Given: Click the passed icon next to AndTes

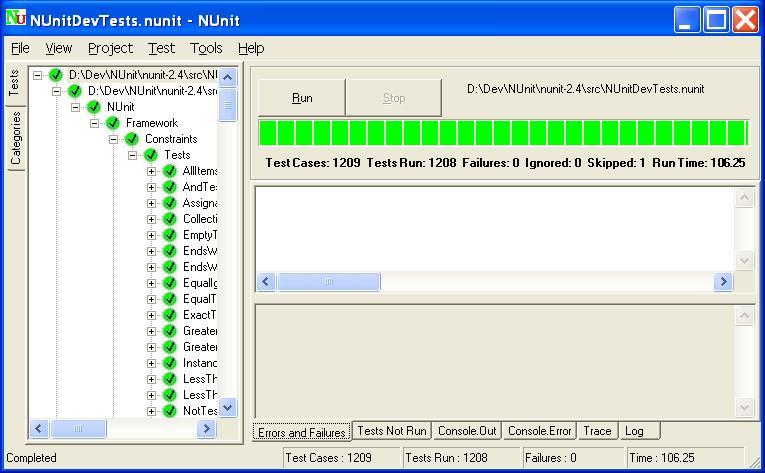Looking at the screenshot, I should (169, 187).
